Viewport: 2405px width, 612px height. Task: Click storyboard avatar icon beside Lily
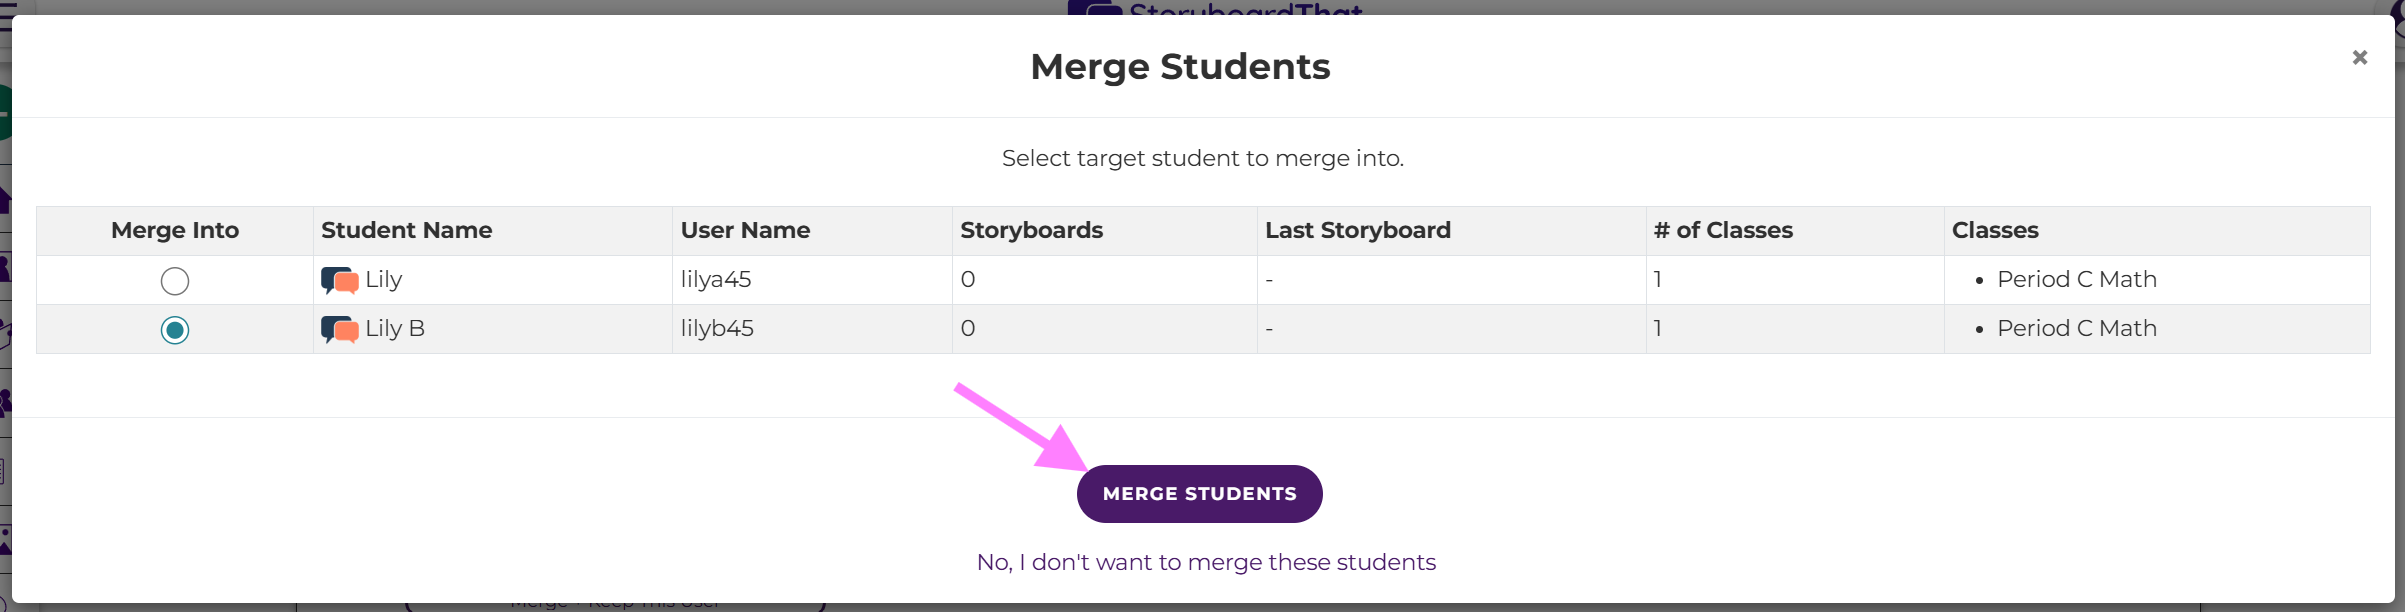340,280
